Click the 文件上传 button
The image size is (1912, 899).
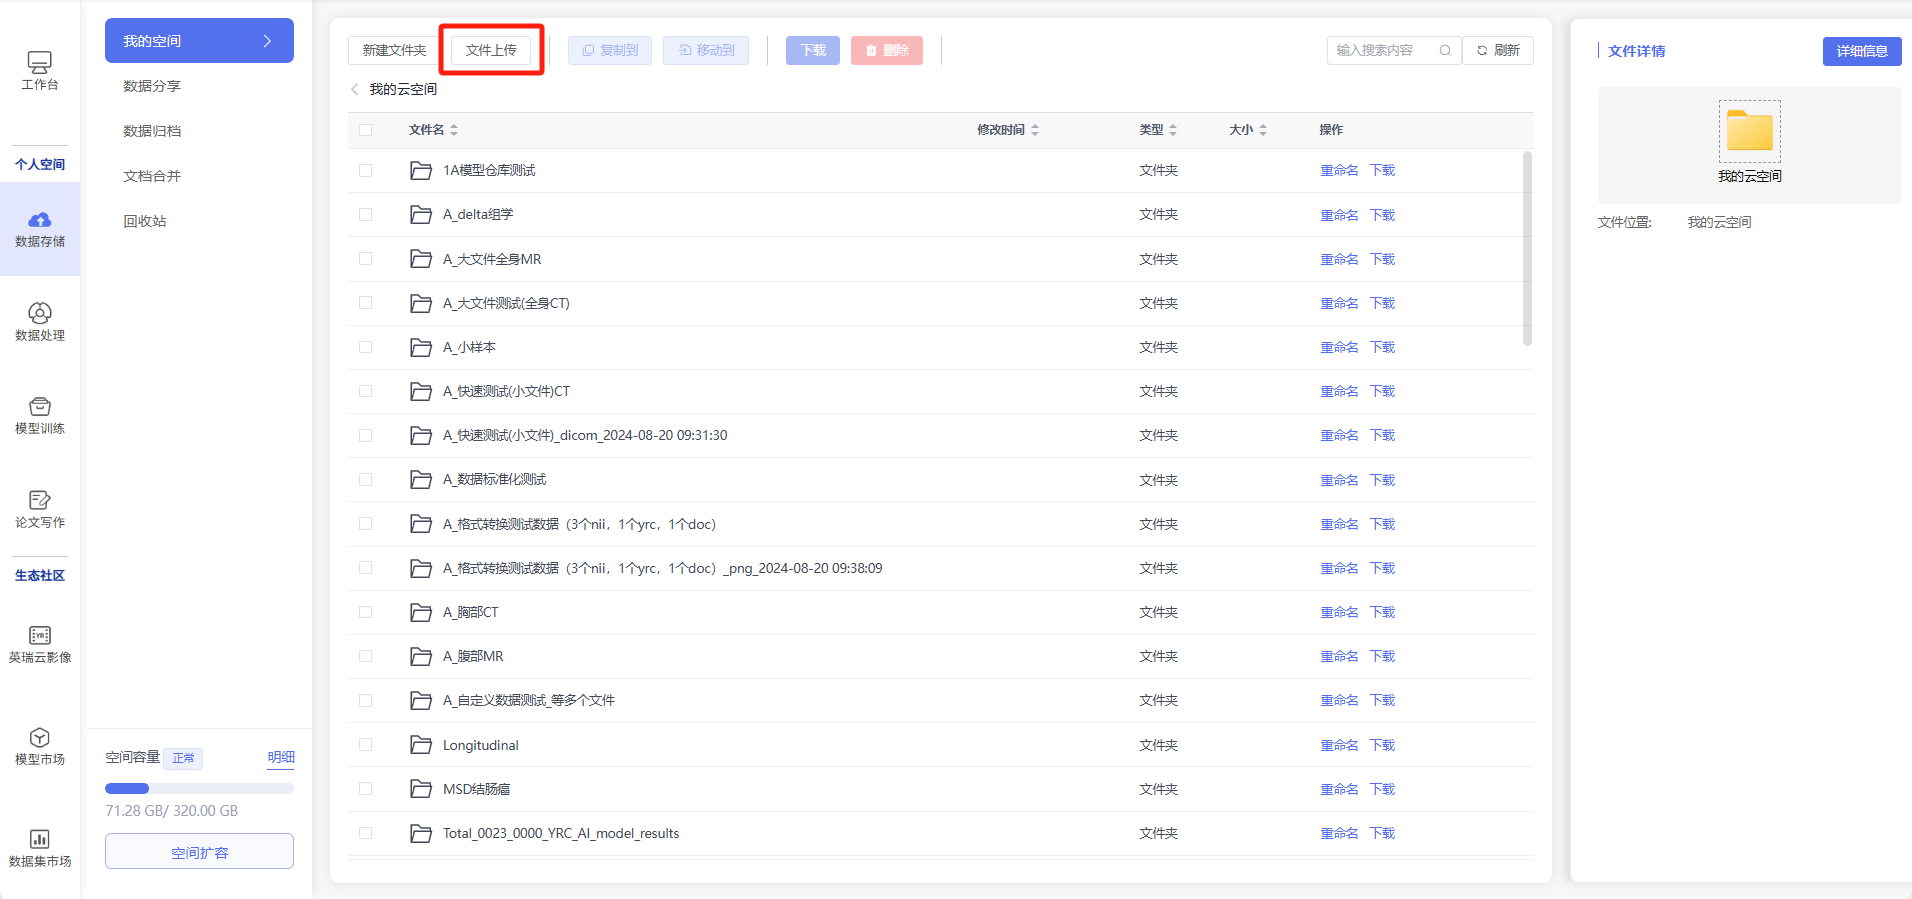[491, 50]
